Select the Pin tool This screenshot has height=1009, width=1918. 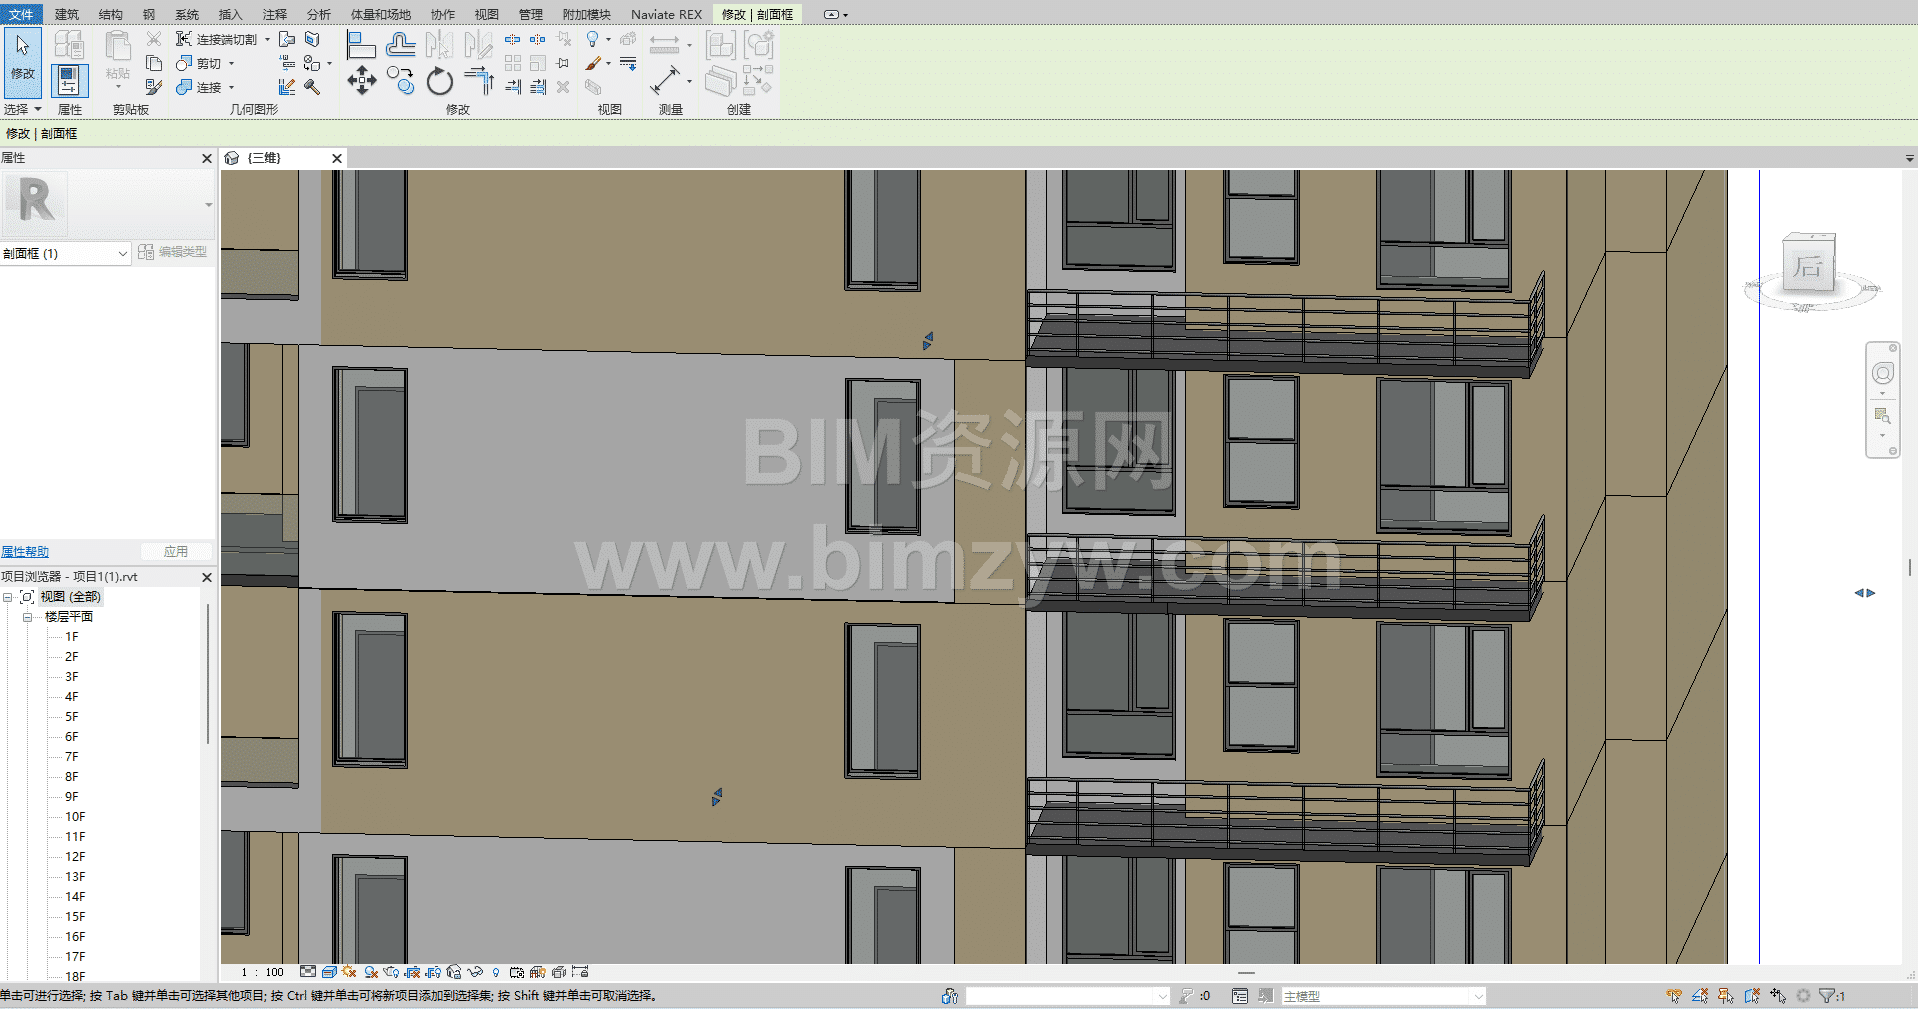coord(563,63)
